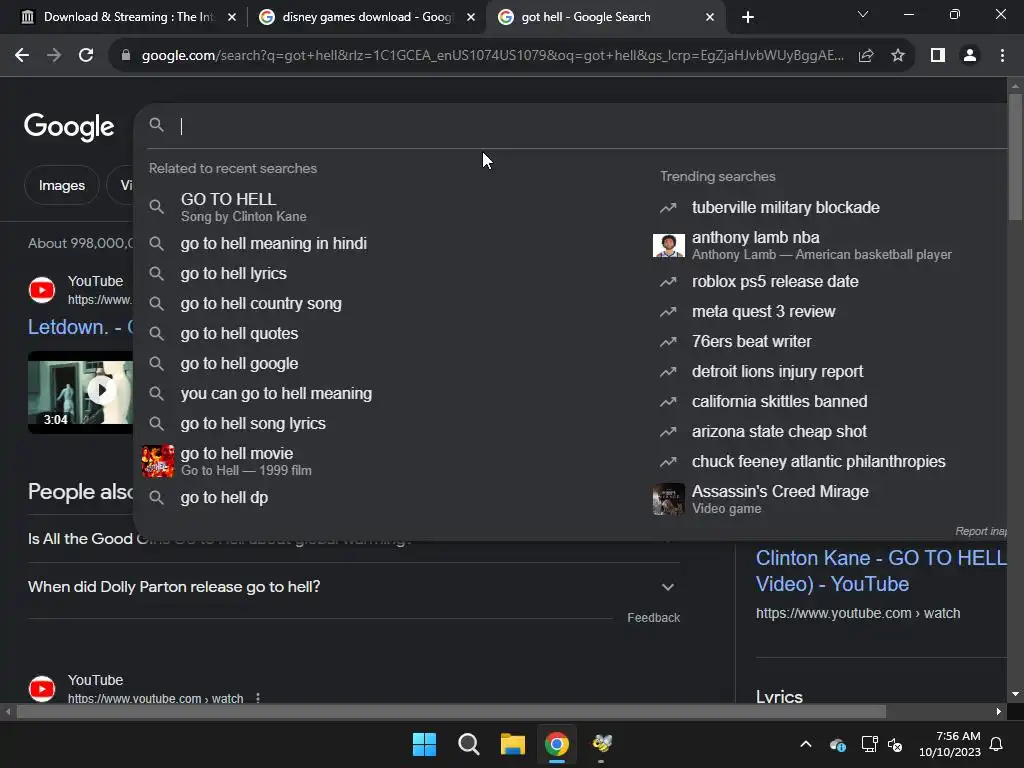Click the Chrome taskbar icon

pos(556,744)
